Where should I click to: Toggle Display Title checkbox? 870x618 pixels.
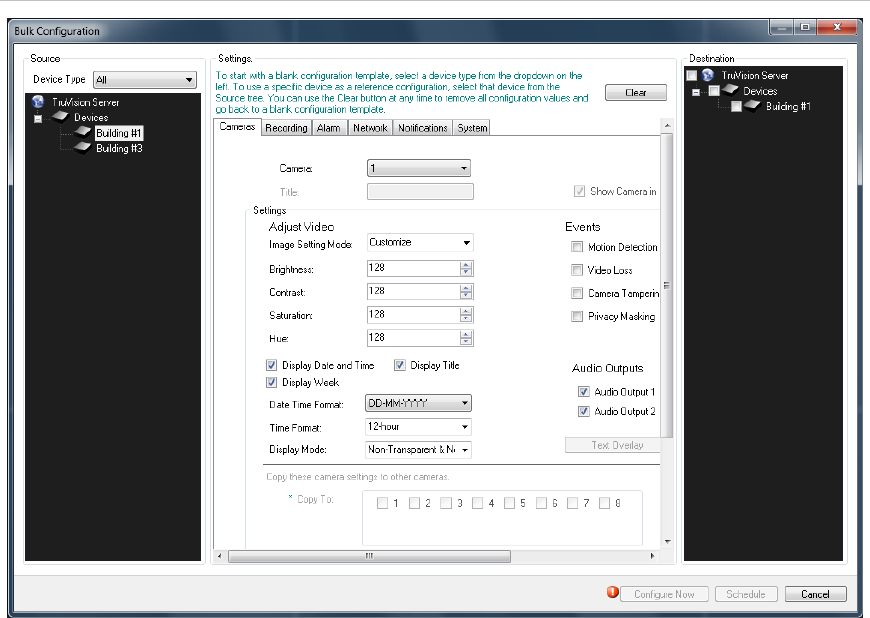[x=399, y=365]
